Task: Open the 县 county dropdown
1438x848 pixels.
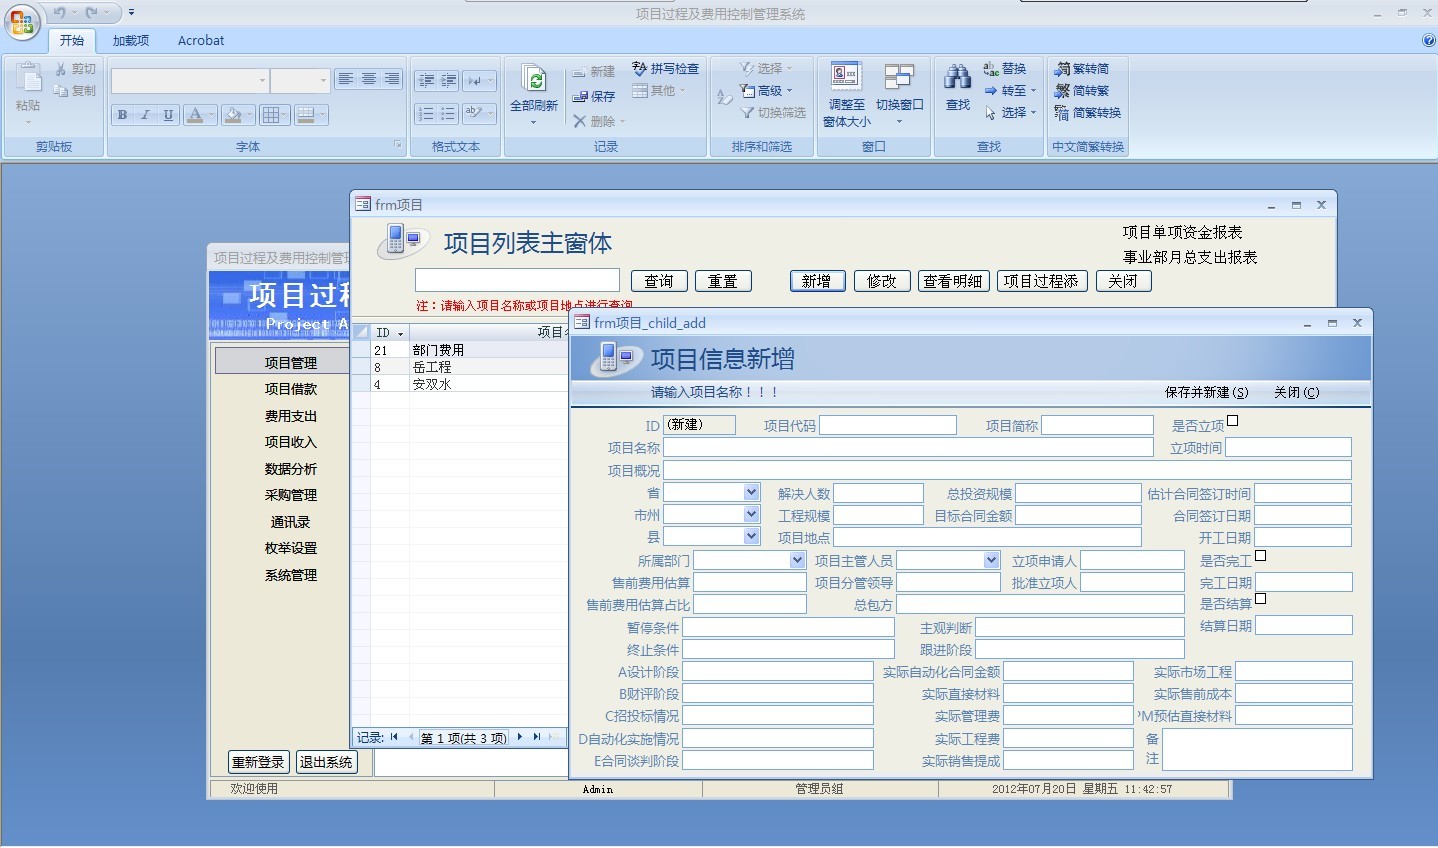Action: coord(752,537)
